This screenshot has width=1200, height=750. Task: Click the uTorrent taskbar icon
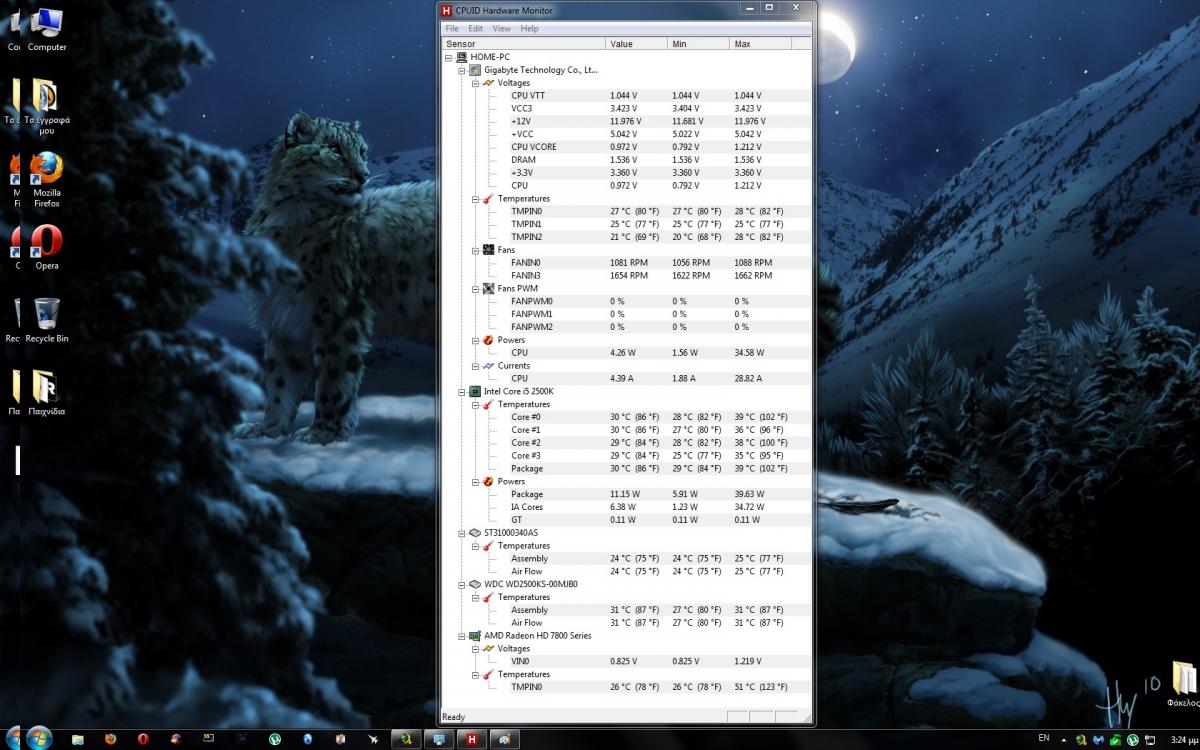coord(274,739)
